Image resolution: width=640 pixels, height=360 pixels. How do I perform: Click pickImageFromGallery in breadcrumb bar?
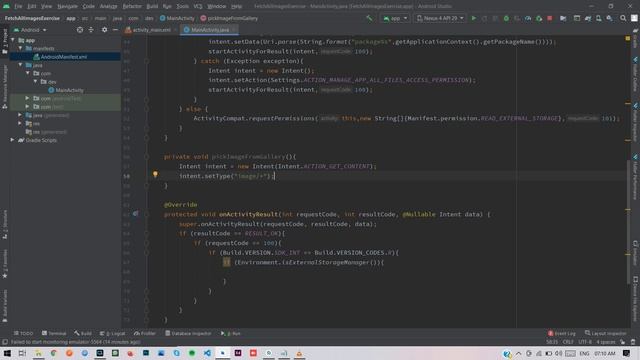(x=229, y=18)
